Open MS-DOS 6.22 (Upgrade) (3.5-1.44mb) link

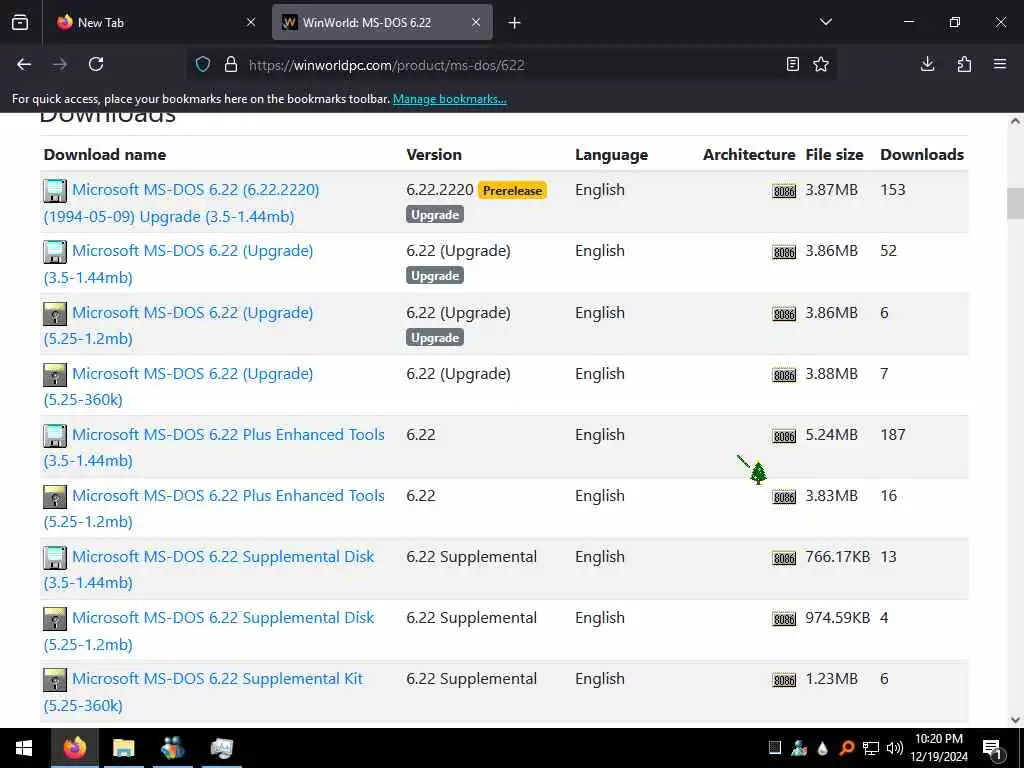[x=178, y=264]
